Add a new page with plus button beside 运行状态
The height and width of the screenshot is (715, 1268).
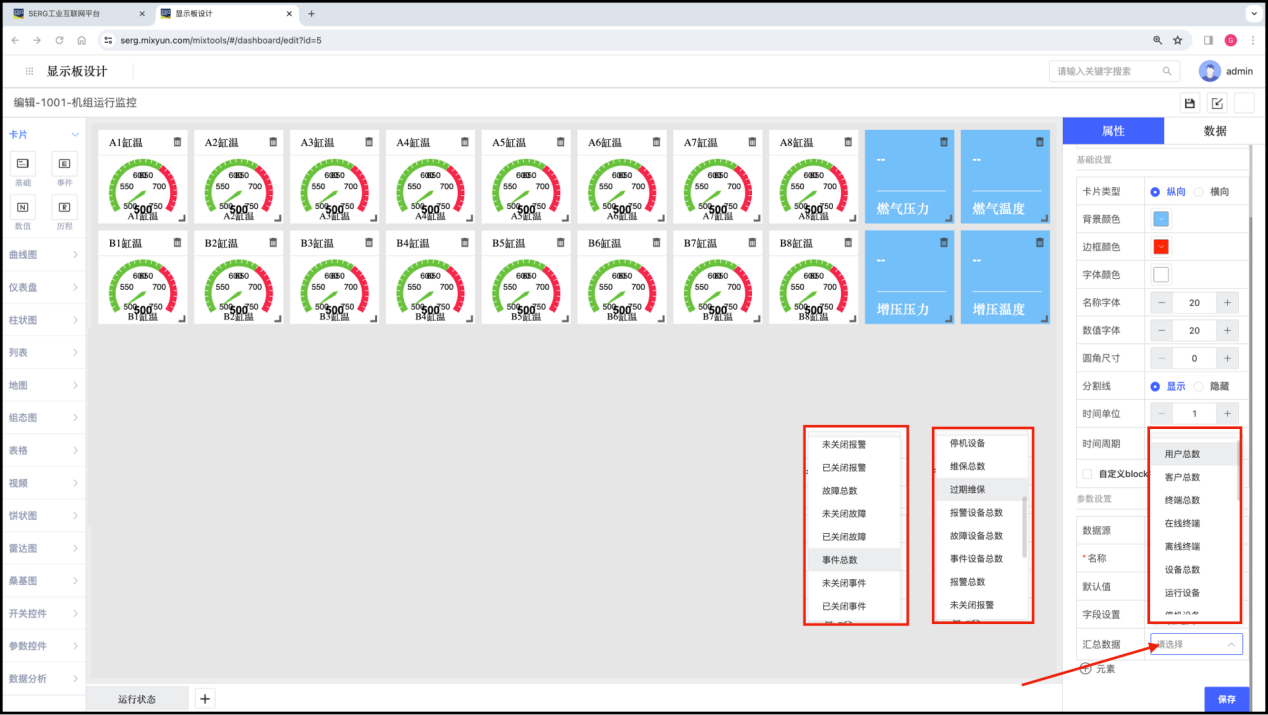pos(205,699)
